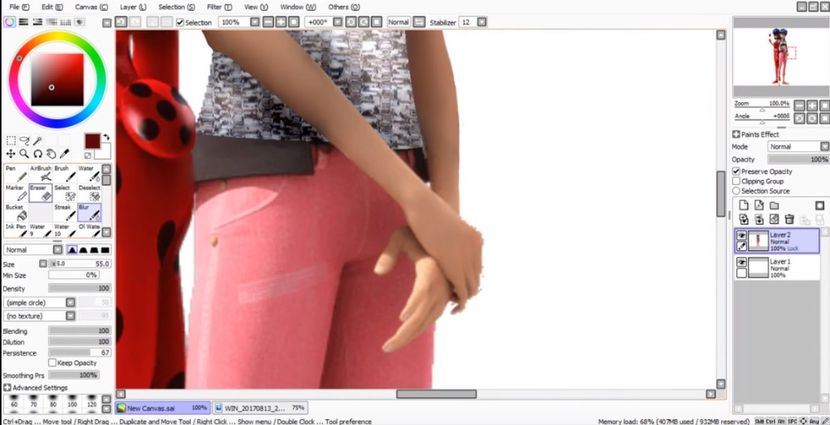Open the Filter menu
The height and width of the screenshot is (425, 830).
pos(213,7)
